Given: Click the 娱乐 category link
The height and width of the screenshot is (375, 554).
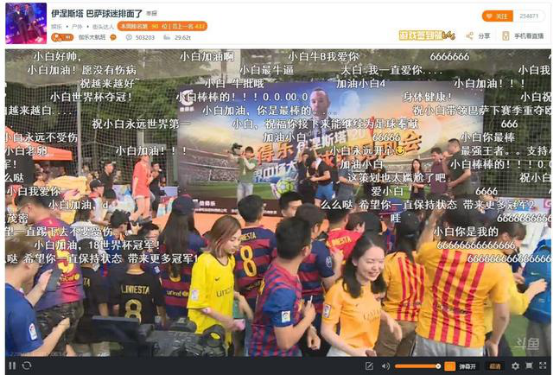Looking at the screenshot, I should pos(56,27).
